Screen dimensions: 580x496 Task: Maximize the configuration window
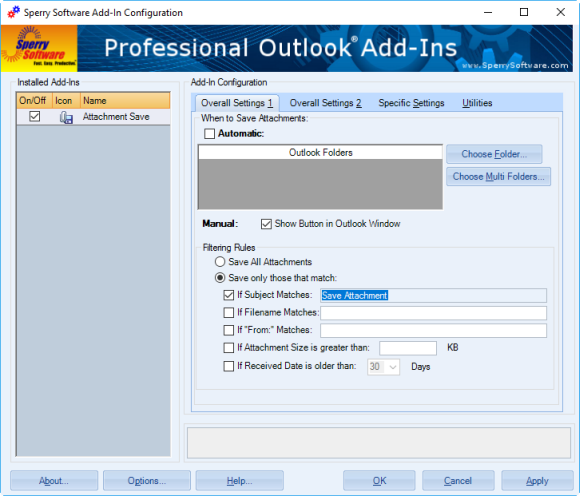click(524, 12)
